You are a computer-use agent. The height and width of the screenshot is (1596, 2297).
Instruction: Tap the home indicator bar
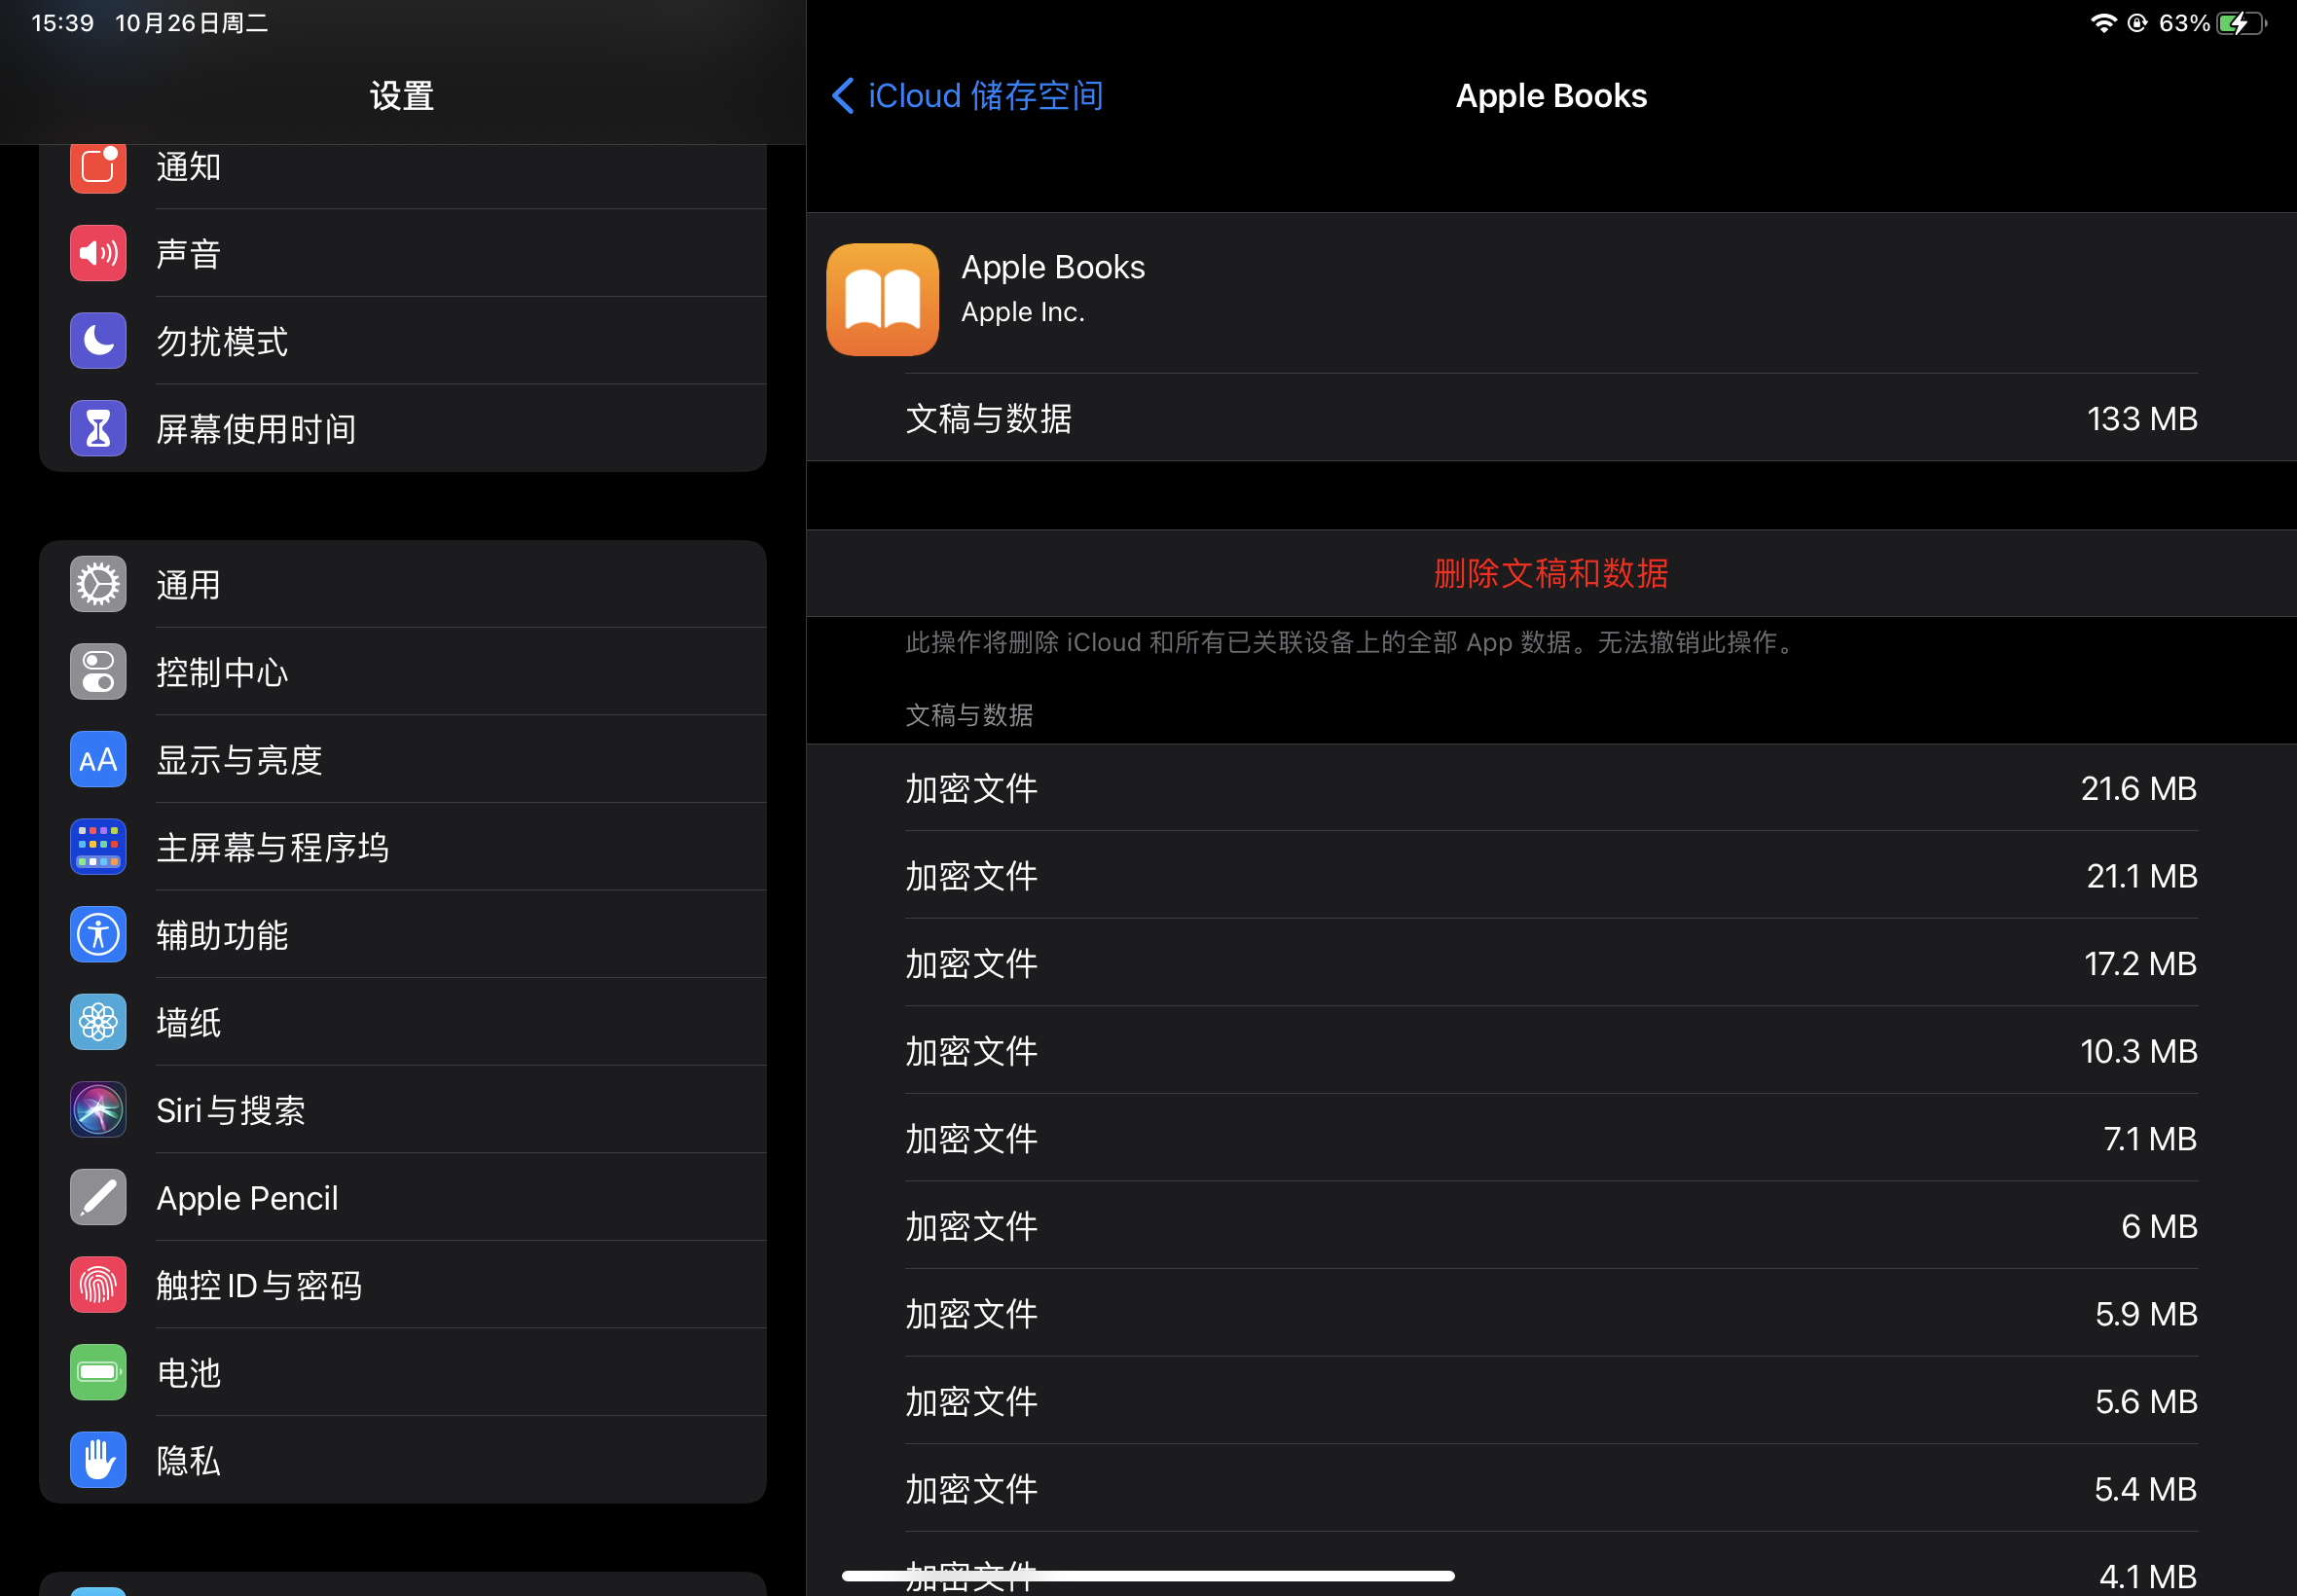pyautogui.click(x=1148, y=1576)
